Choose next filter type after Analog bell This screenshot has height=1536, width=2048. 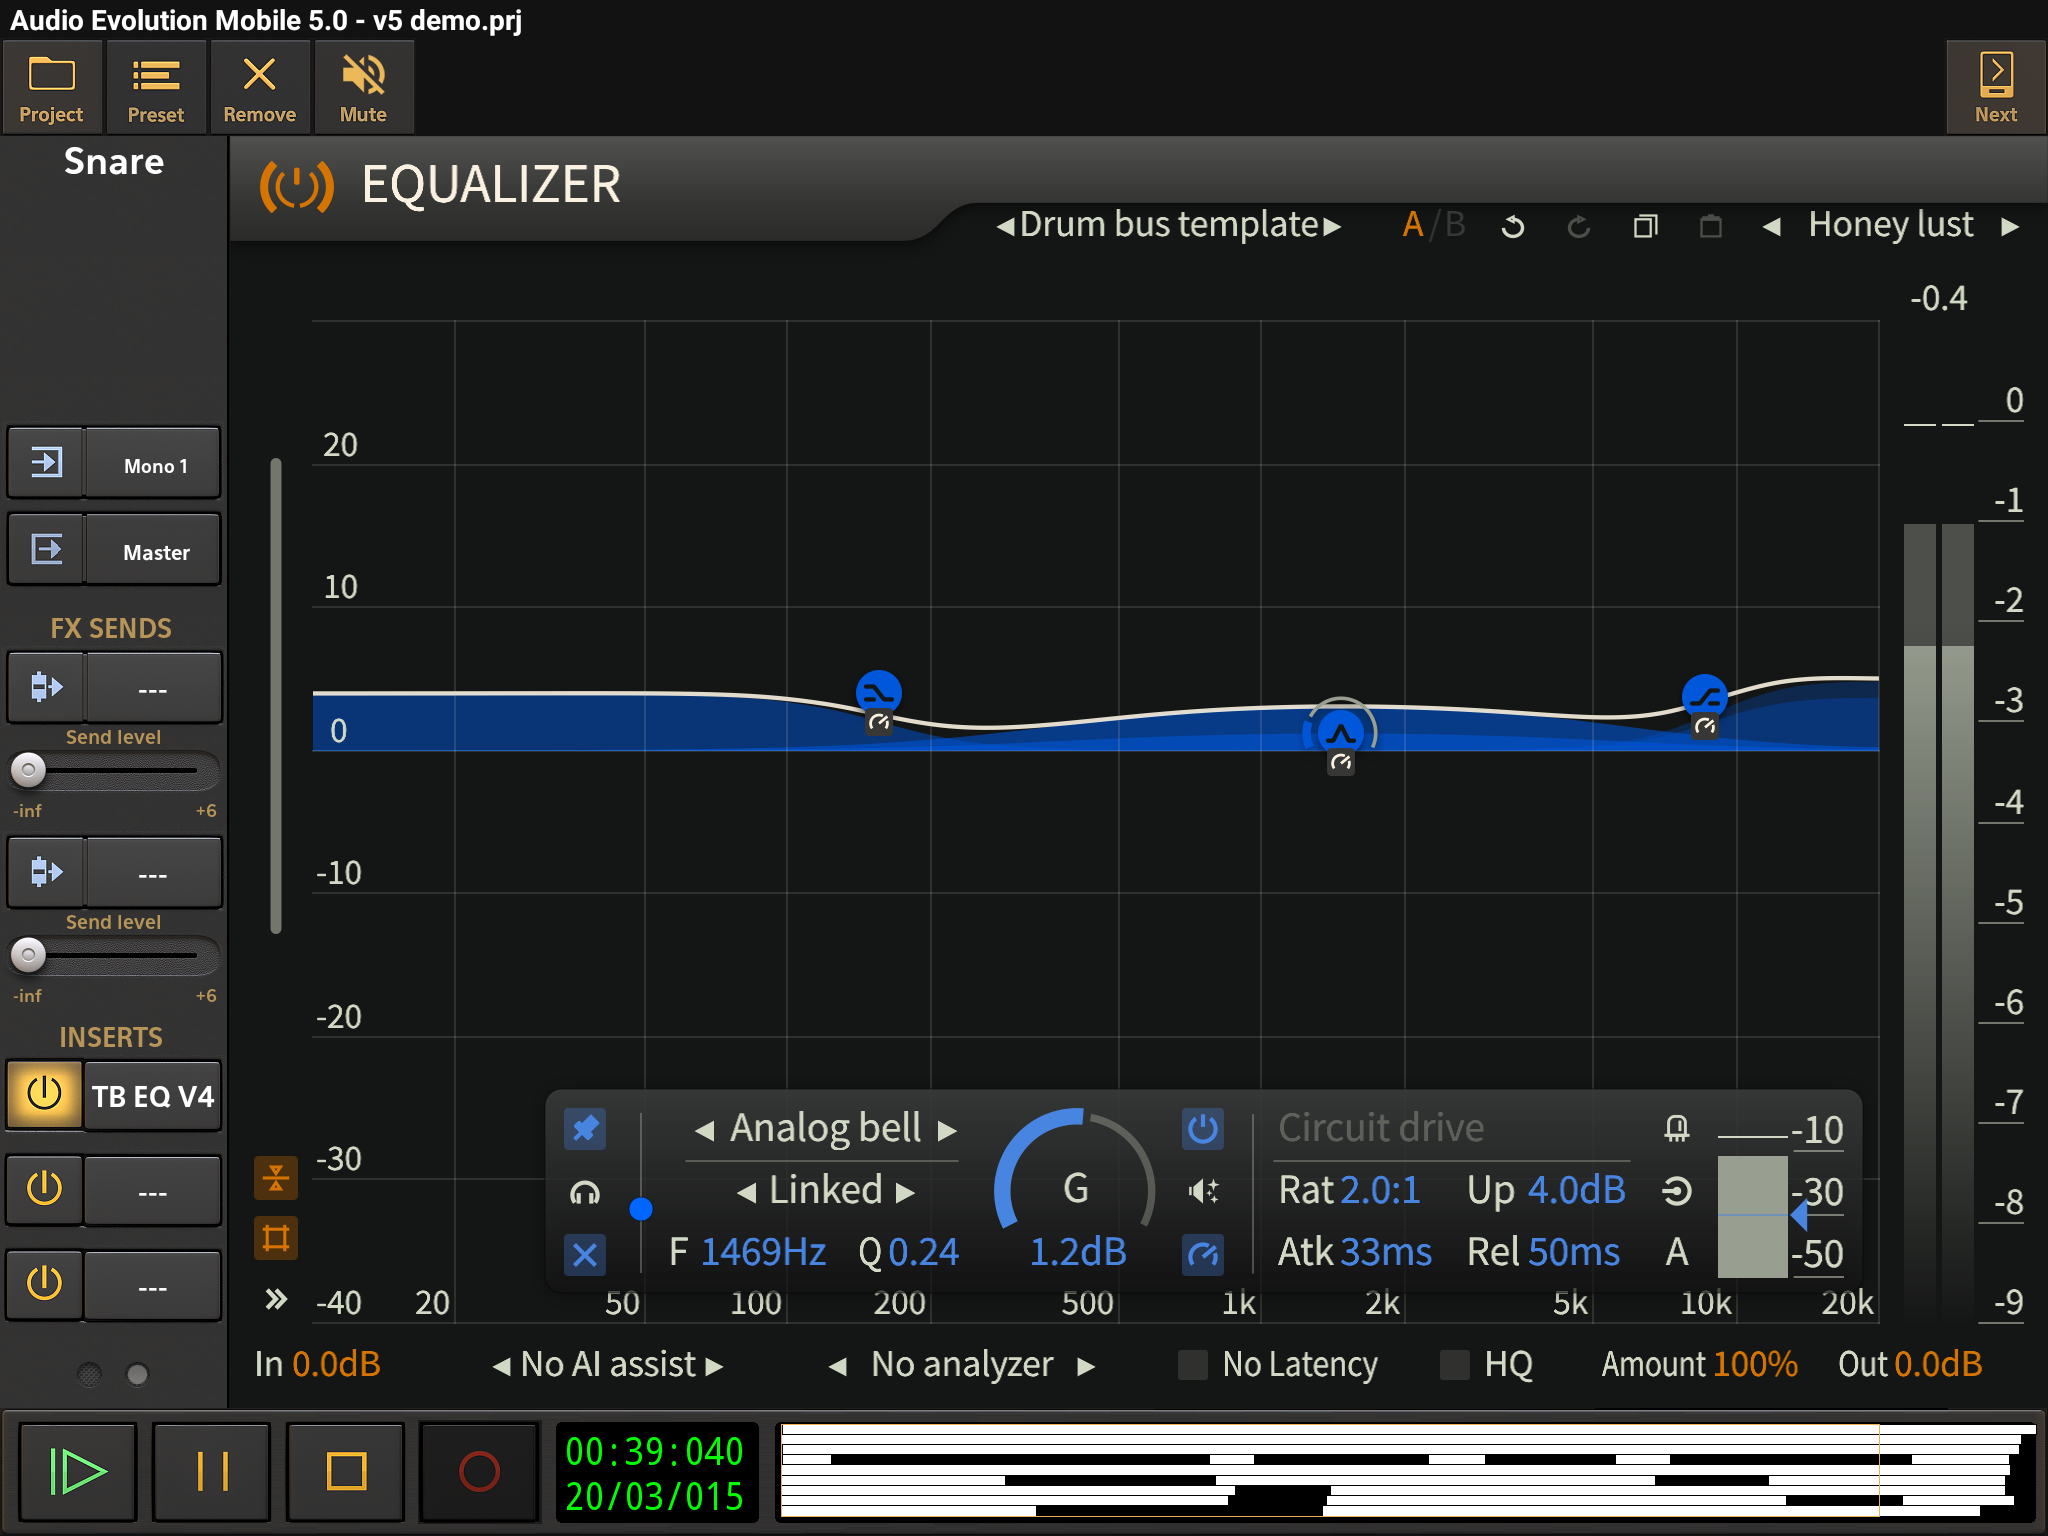[x=946, y=1130]
